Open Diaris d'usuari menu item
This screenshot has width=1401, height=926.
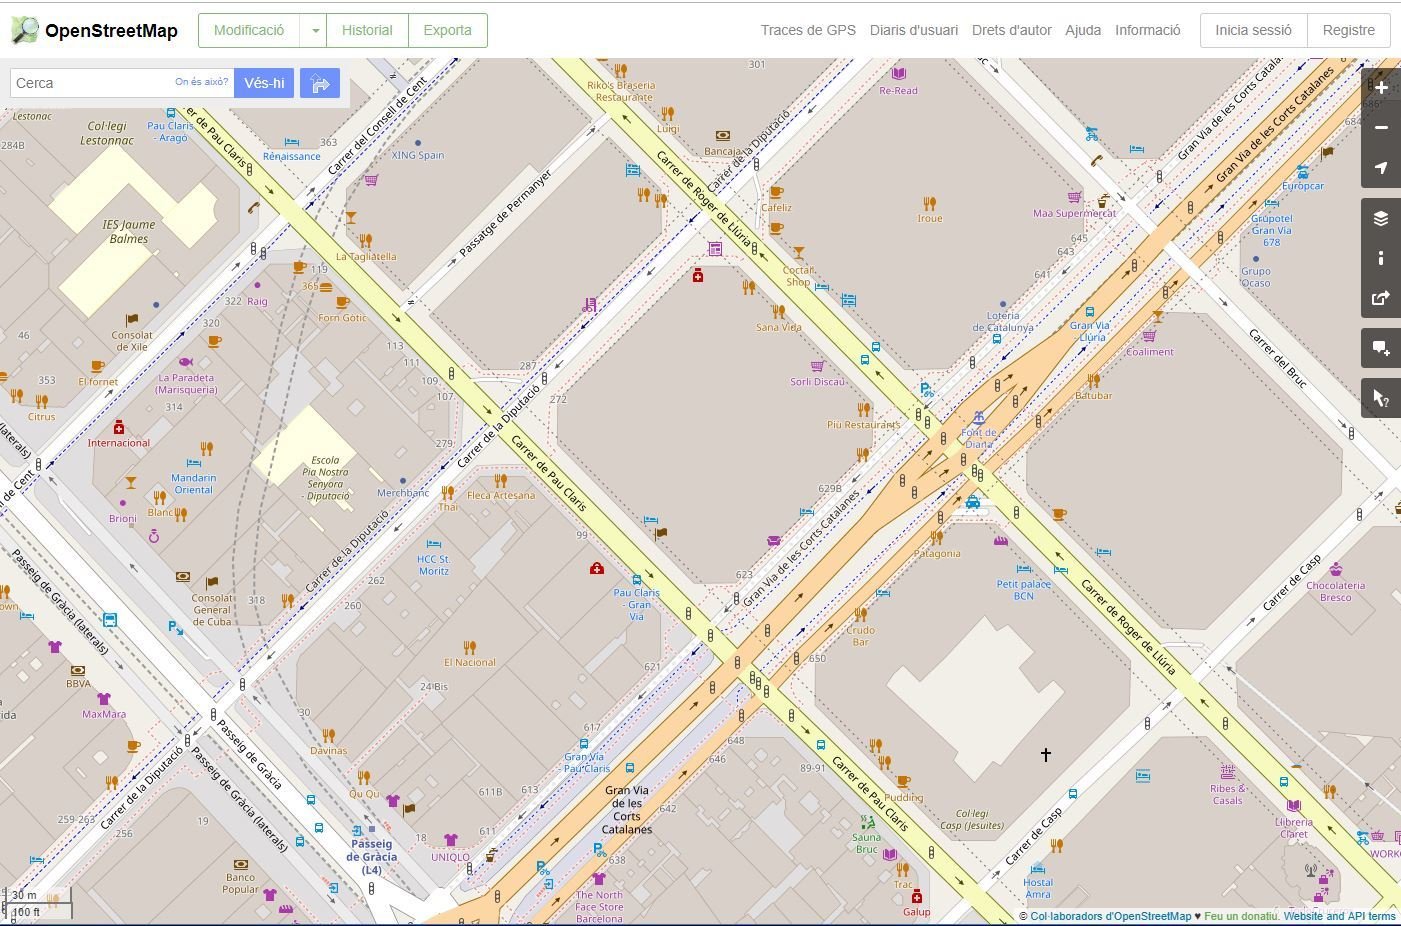pos(914,30)
